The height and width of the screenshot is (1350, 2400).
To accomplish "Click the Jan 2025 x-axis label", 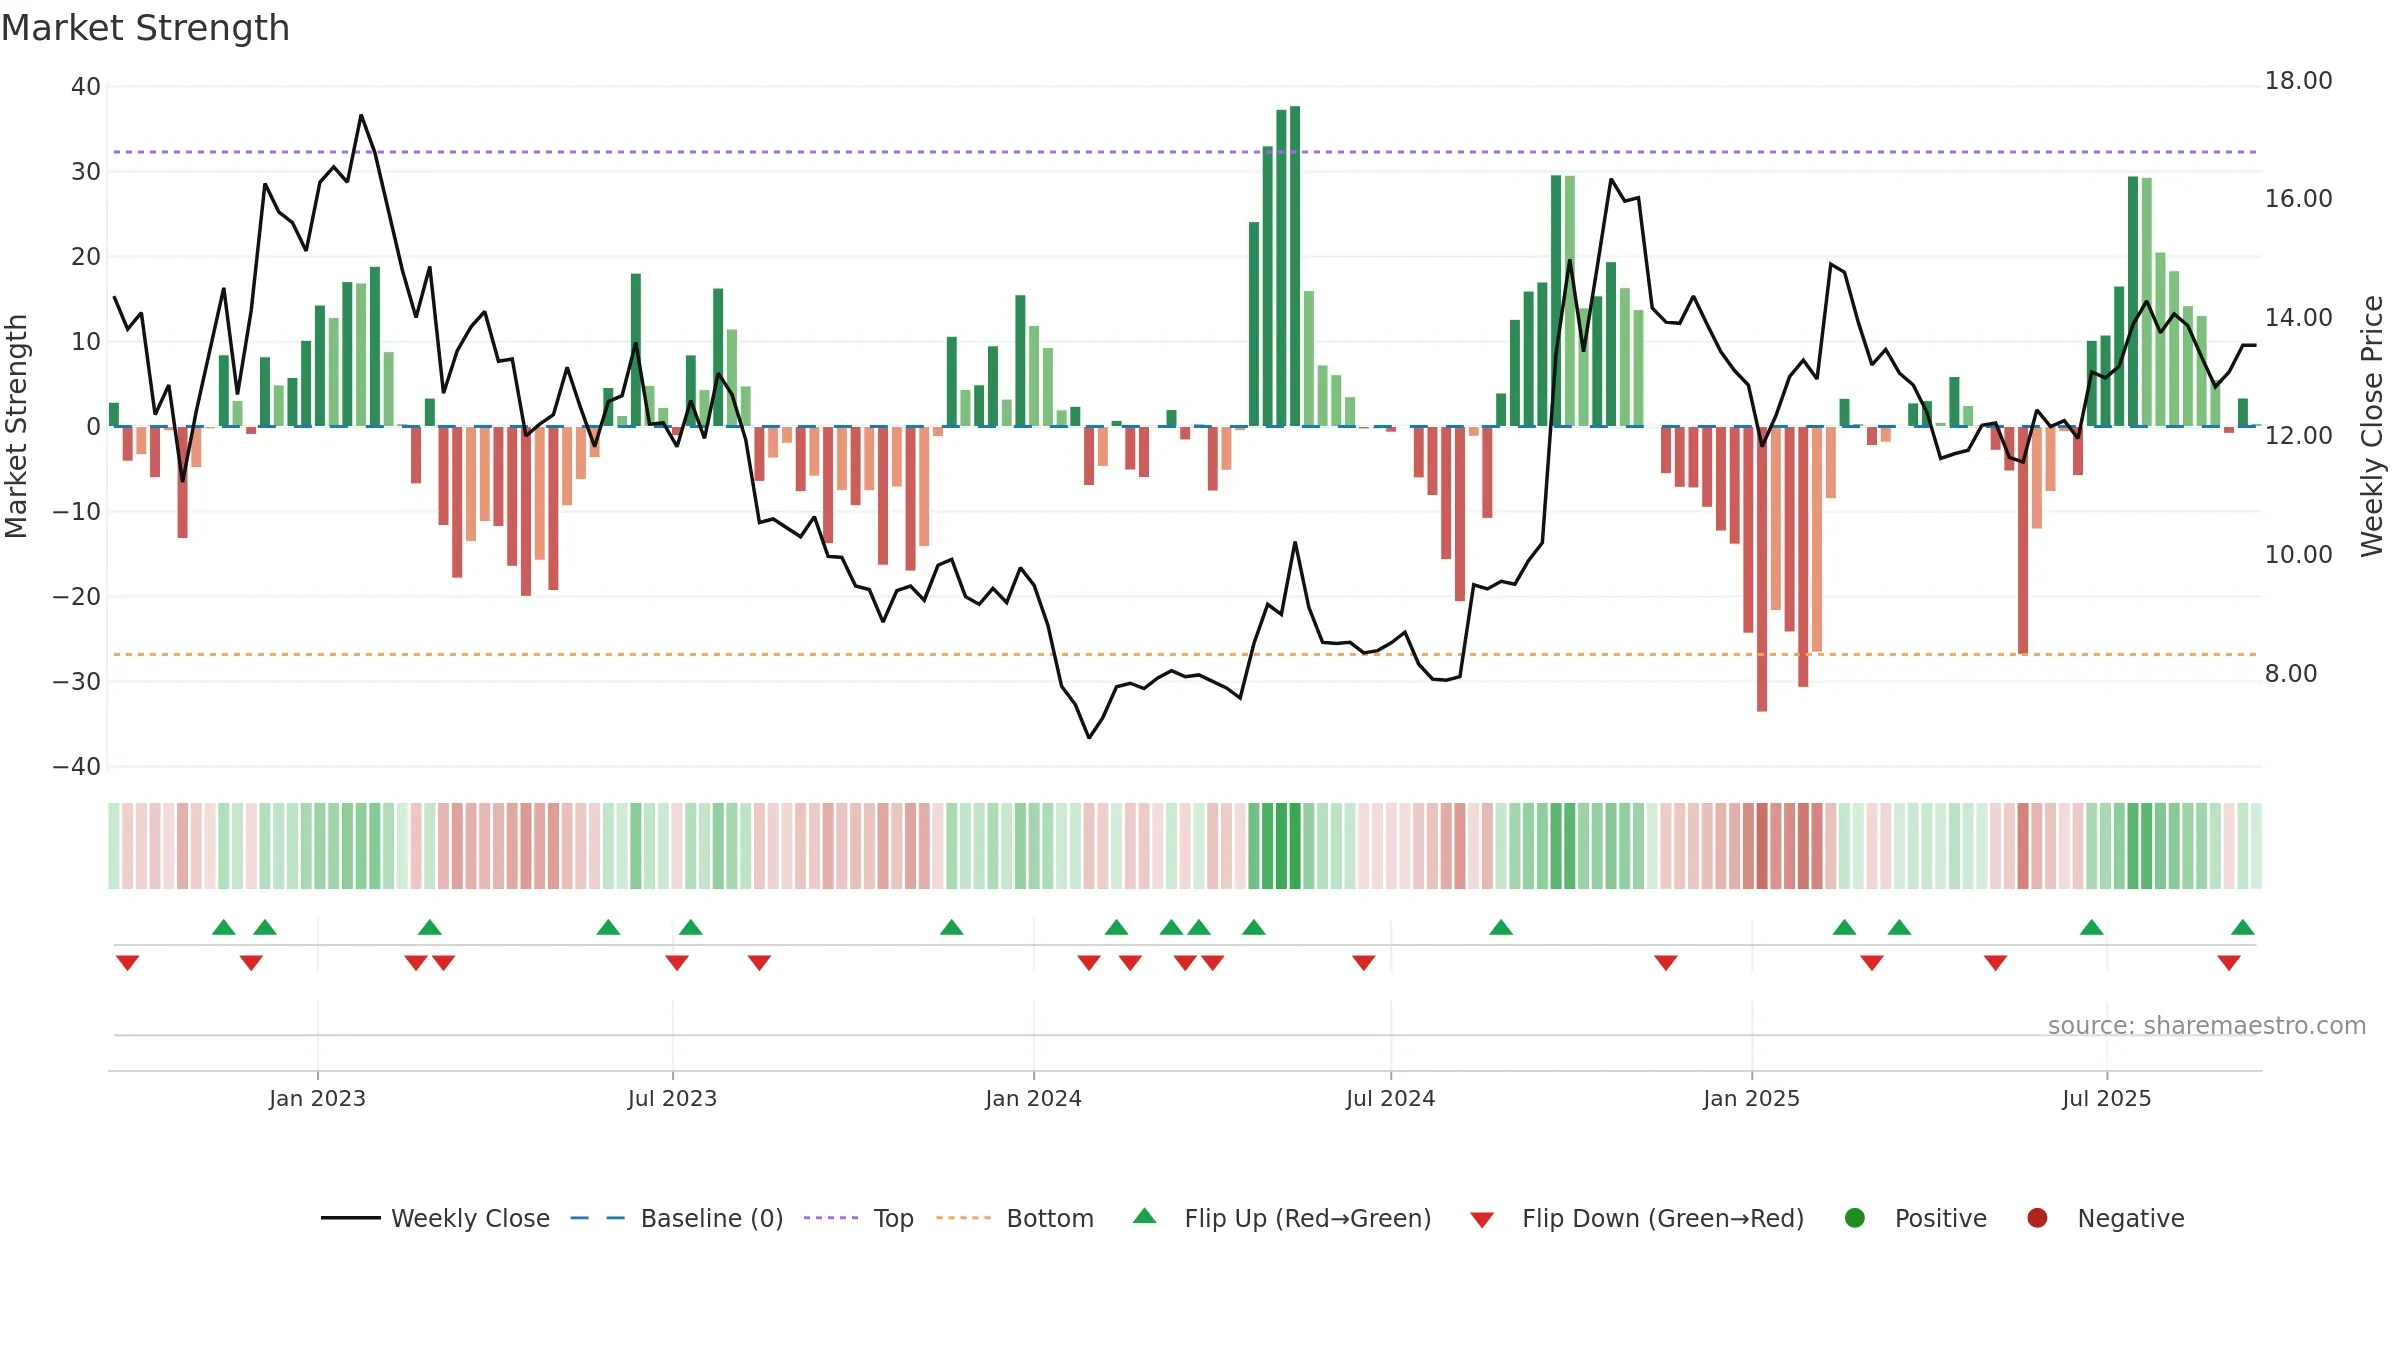I will coord(1751,1098).
